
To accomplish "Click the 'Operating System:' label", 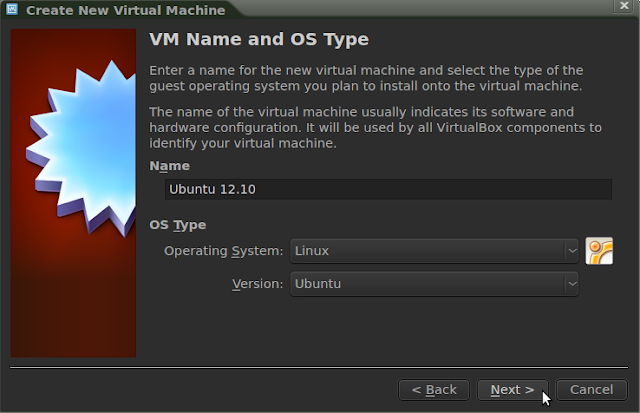I will [x=224, y=250].
